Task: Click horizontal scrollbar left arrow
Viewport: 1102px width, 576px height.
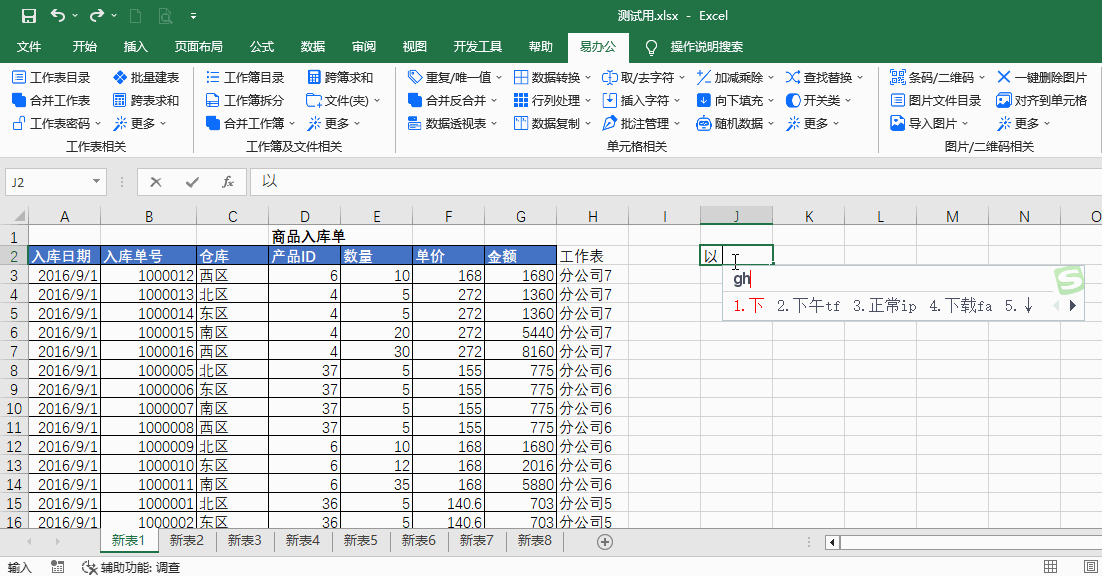Action: tap(832, 542)
